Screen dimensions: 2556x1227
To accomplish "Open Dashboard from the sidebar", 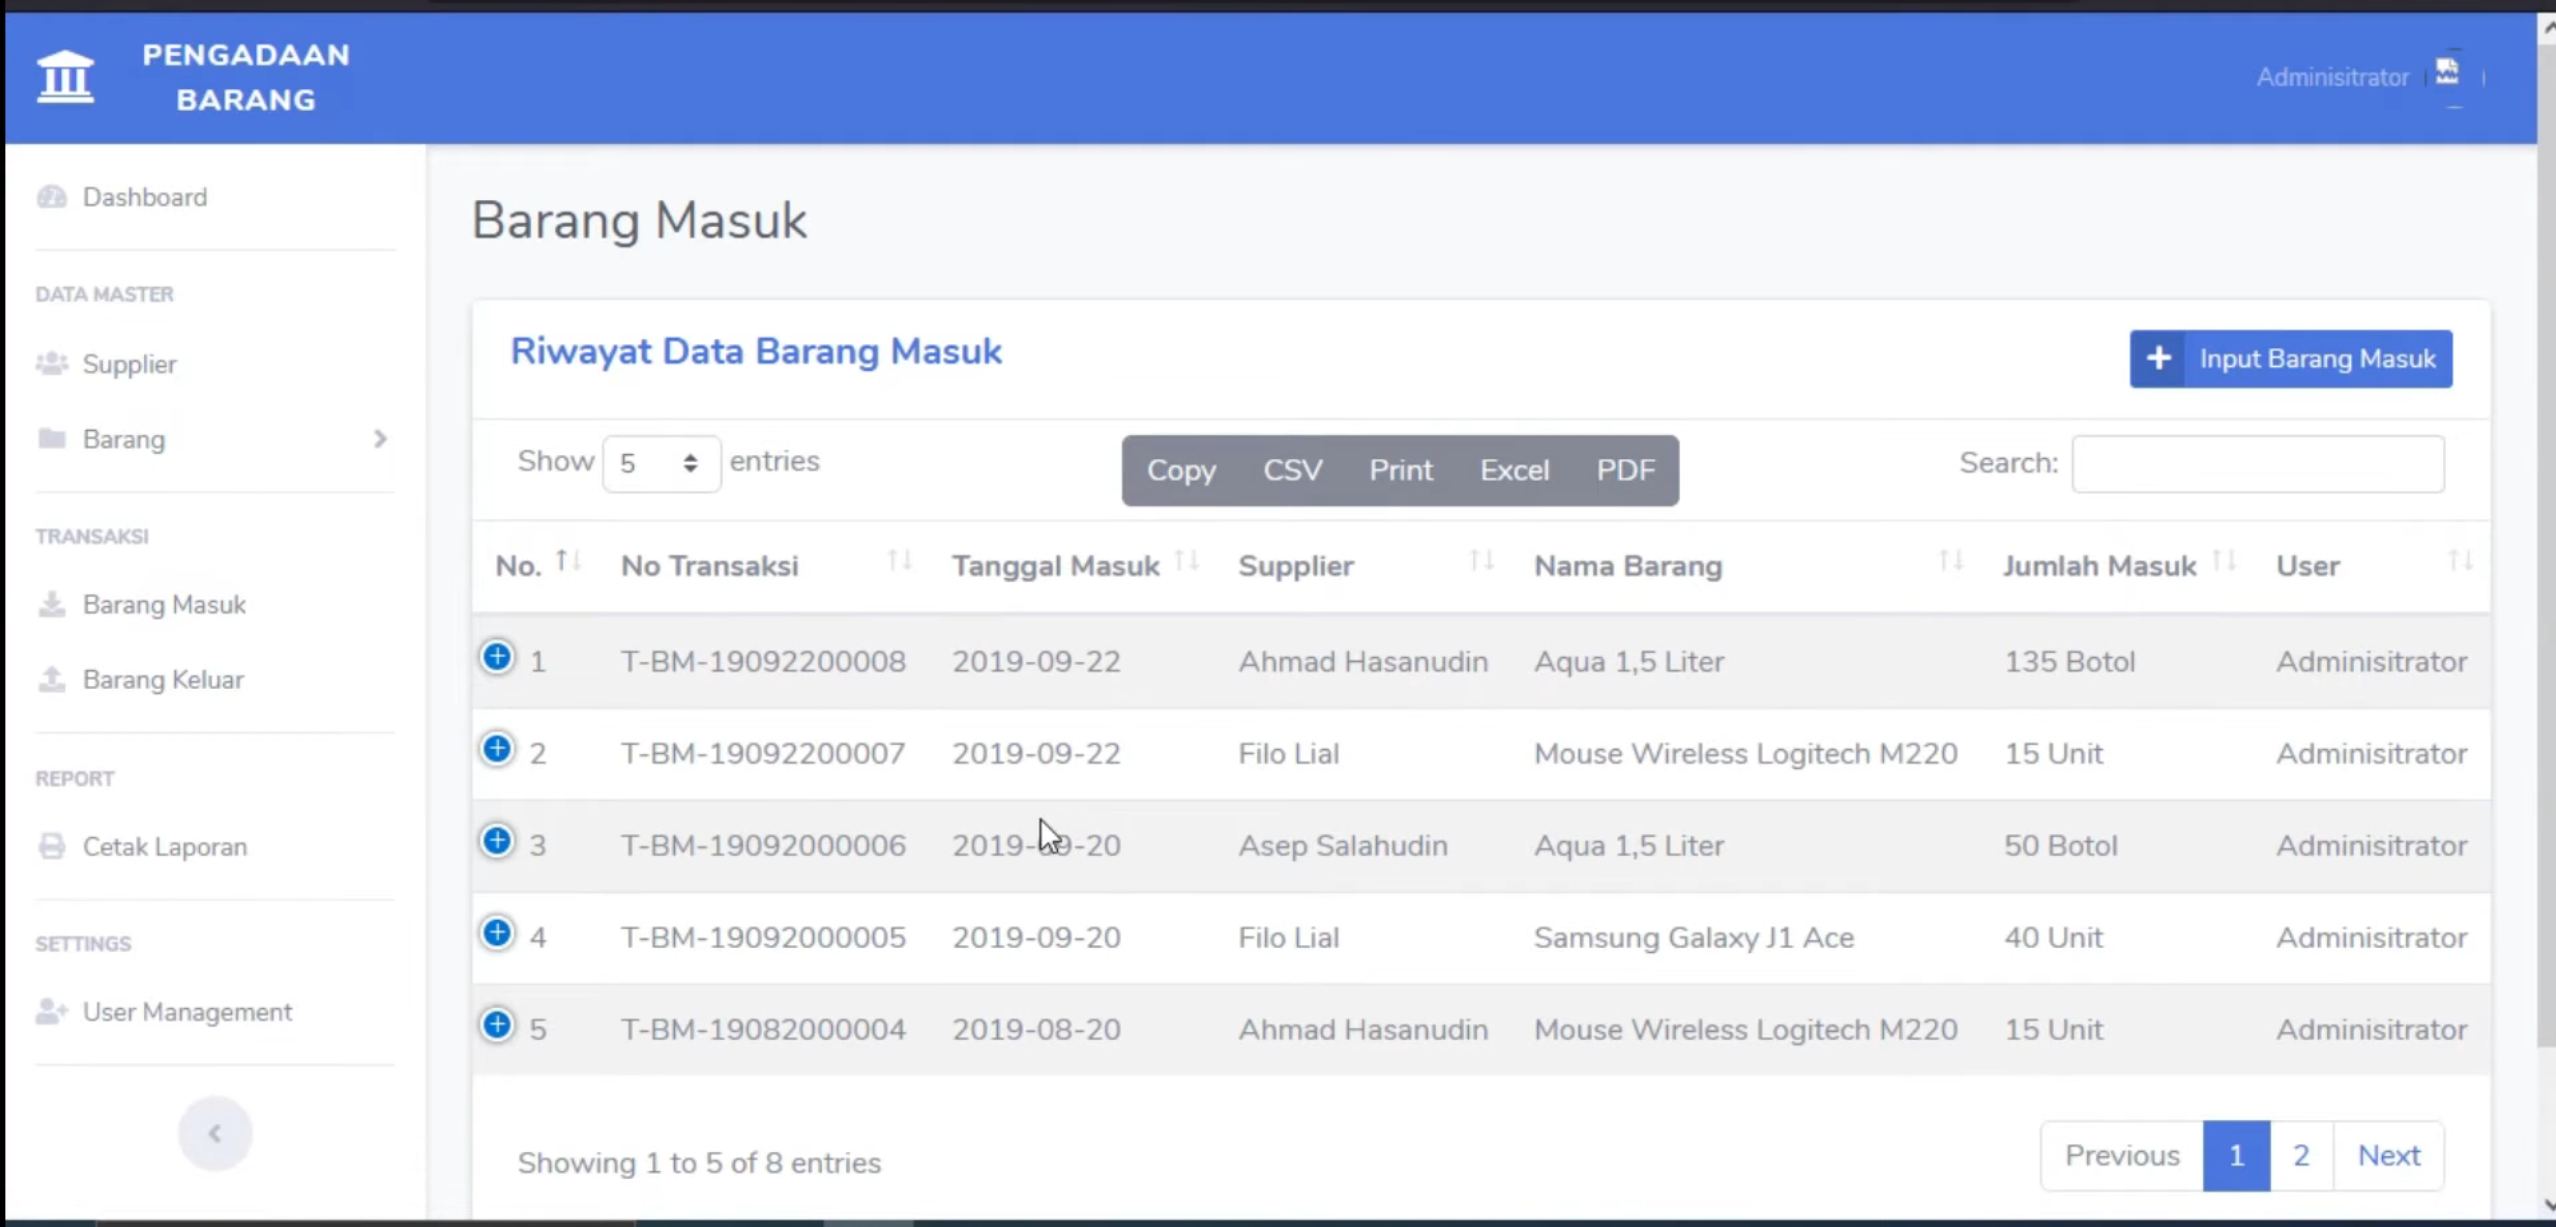I will tap(145, 197).
